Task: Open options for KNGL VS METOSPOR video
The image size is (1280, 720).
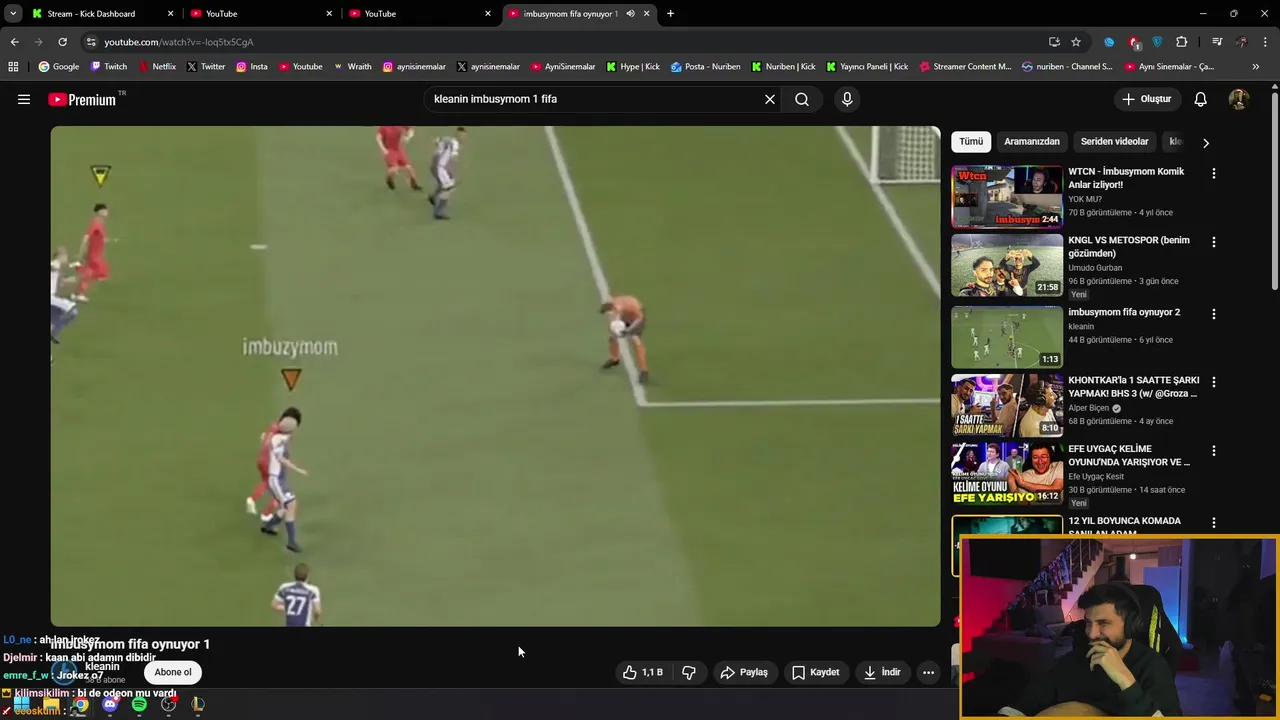Action: coord(1214,242)
